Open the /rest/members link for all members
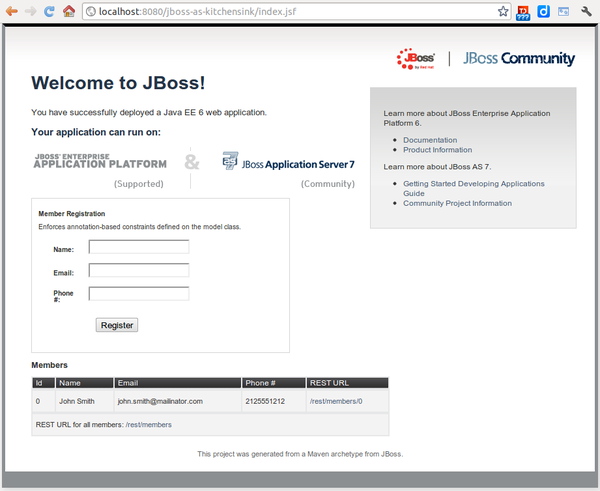This screenshot has height=491, width=600. 148,425
